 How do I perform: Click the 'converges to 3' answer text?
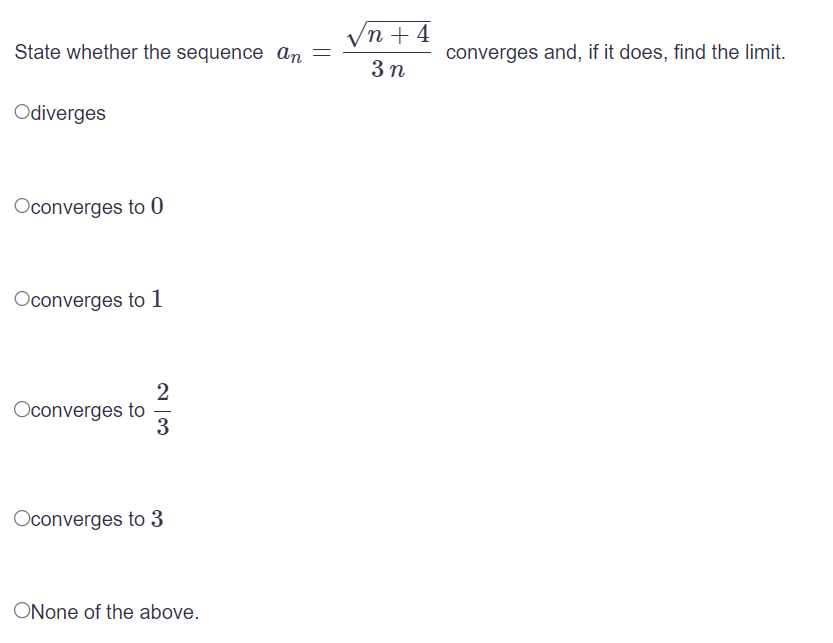click(x=95, y=519)
